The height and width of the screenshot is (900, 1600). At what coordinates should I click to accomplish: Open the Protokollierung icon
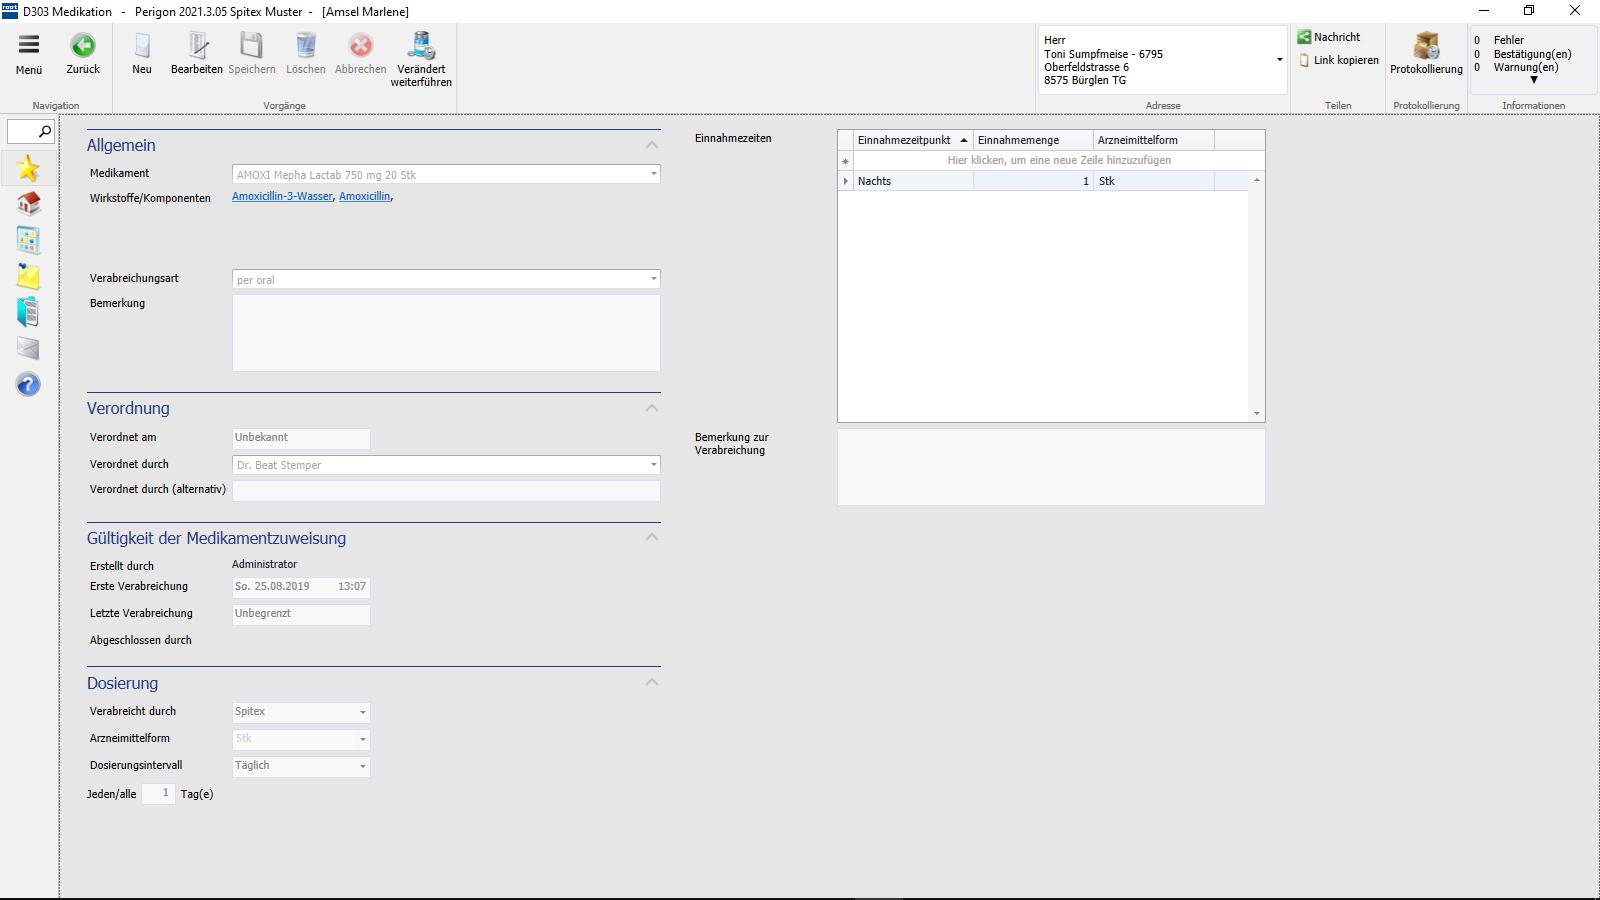click(1426, 46)
